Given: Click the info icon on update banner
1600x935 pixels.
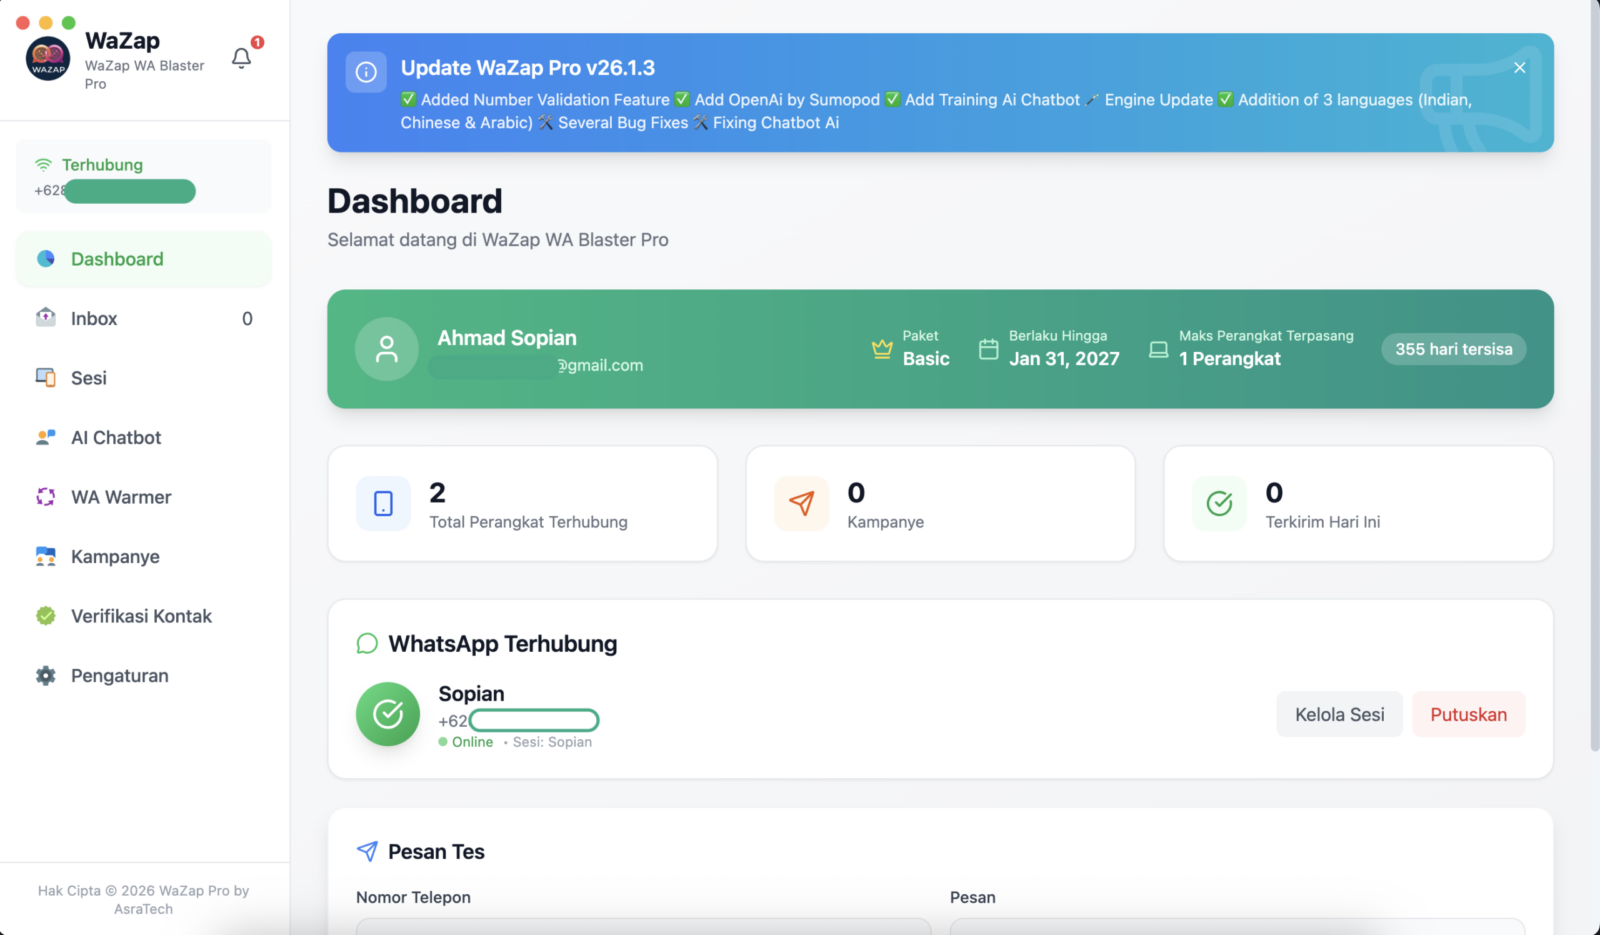Looking at the screenshot, I should tap(366, 72).
